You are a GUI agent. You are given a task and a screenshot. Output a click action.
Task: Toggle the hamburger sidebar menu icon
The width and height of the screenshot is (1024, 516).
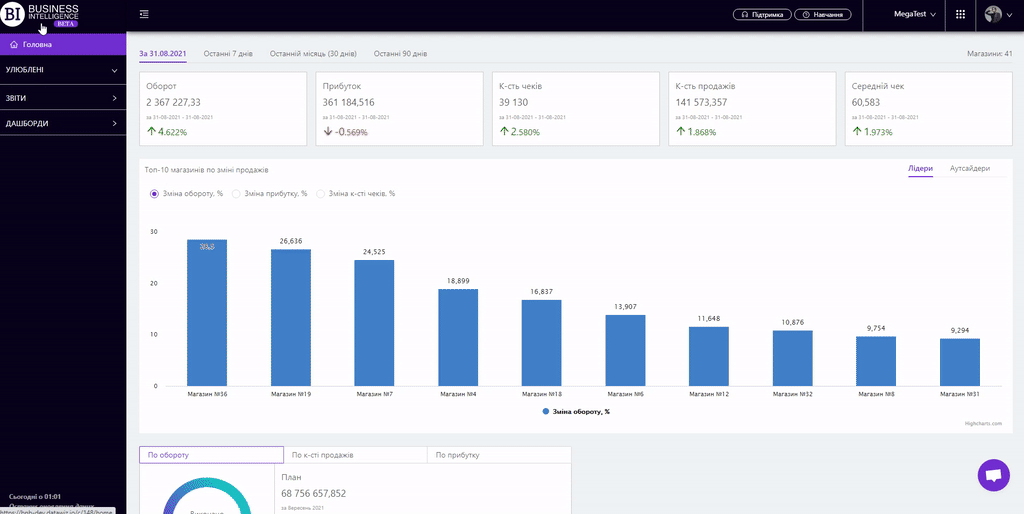(145, 14)
